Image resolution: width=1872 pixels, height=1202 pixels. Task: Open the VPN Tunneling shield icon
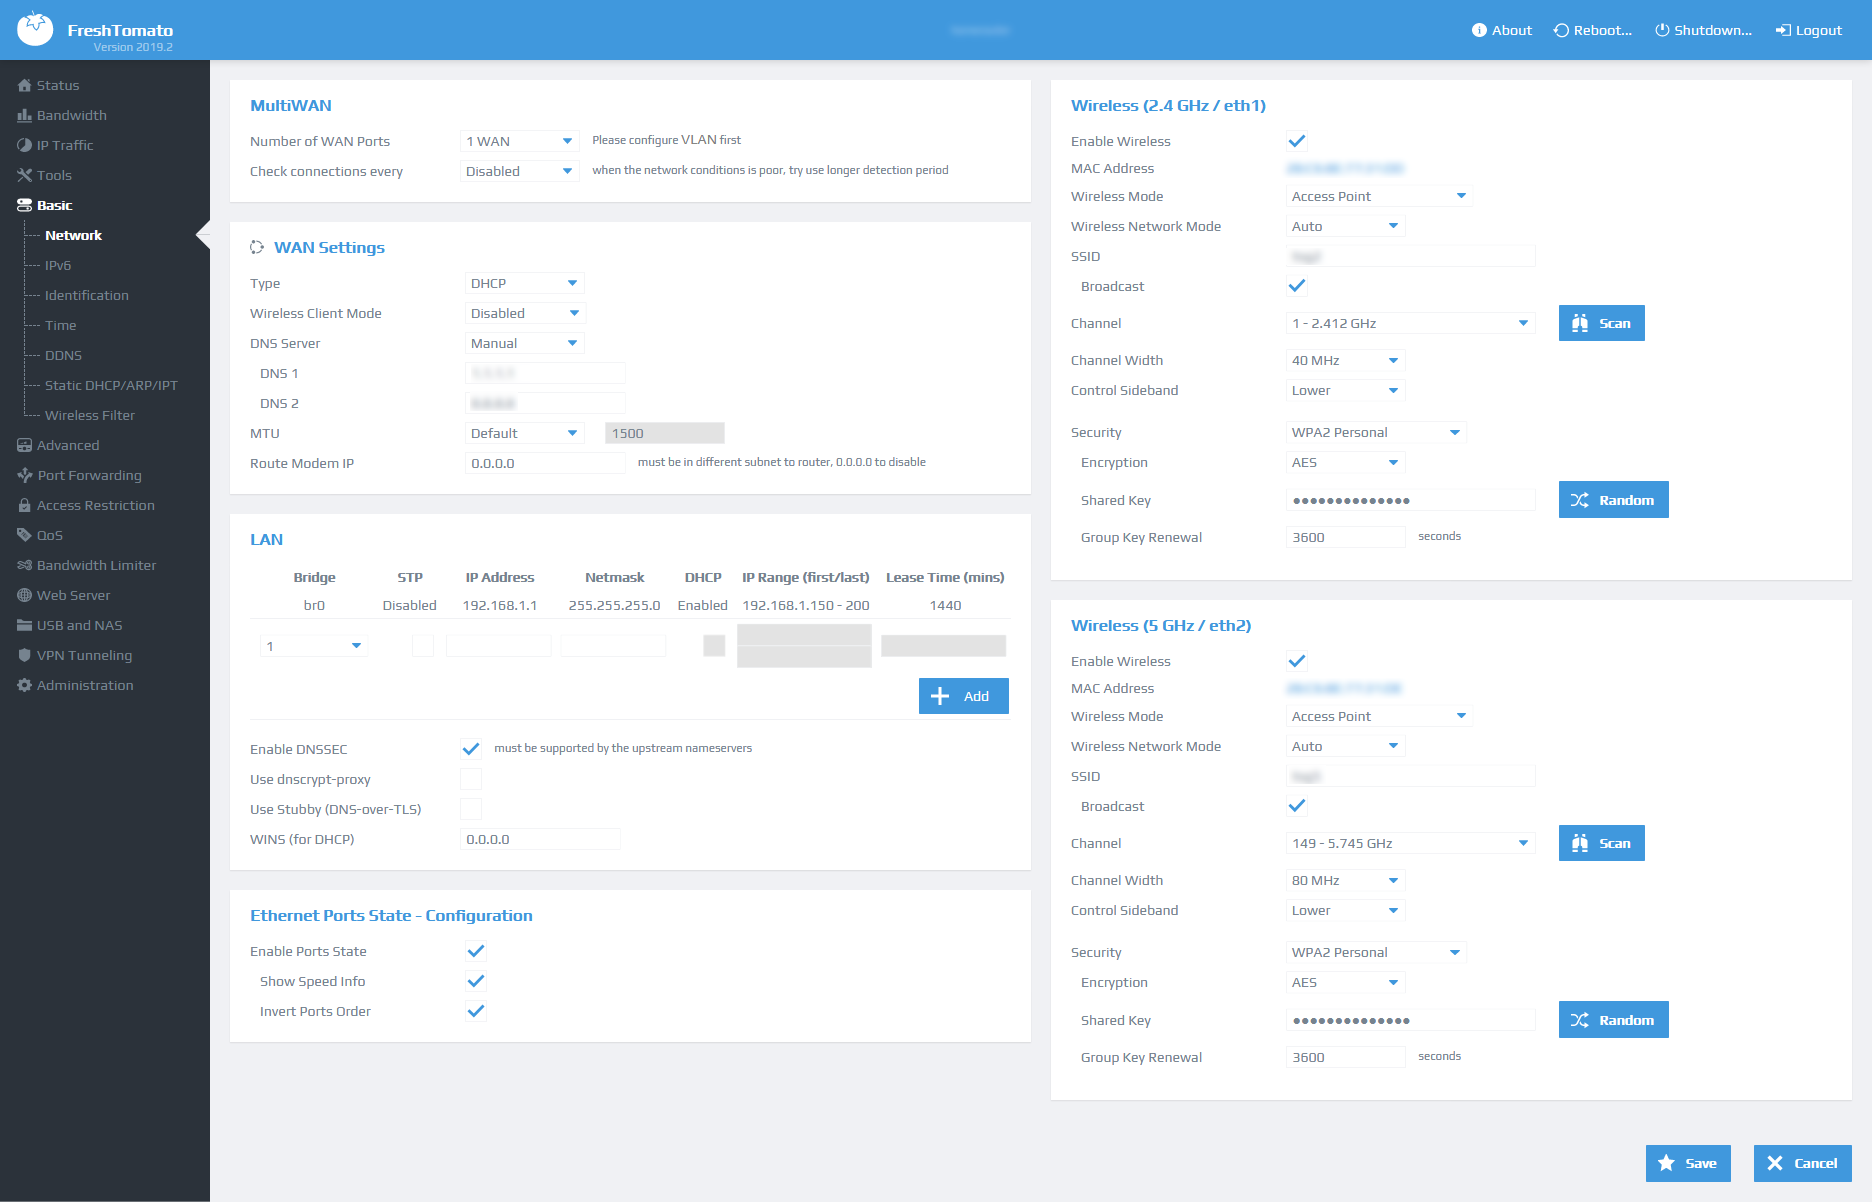tap(24, 655)
